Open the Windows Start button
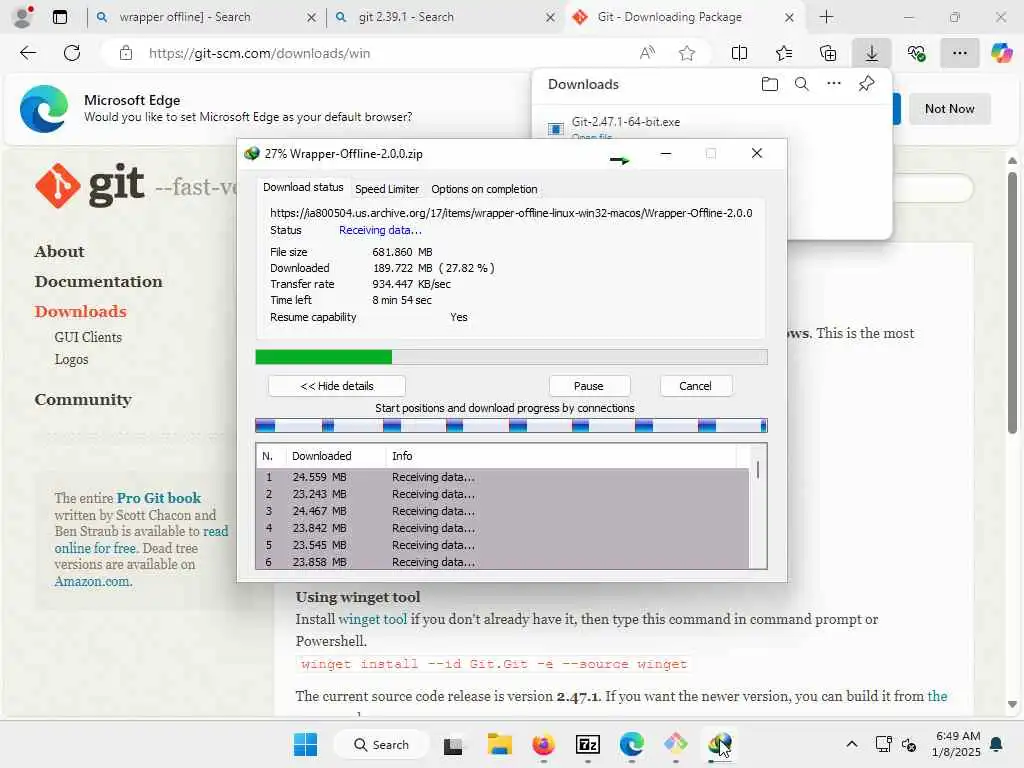Image resolution: width=1024 pixels, height=768 pixels. 305,744
